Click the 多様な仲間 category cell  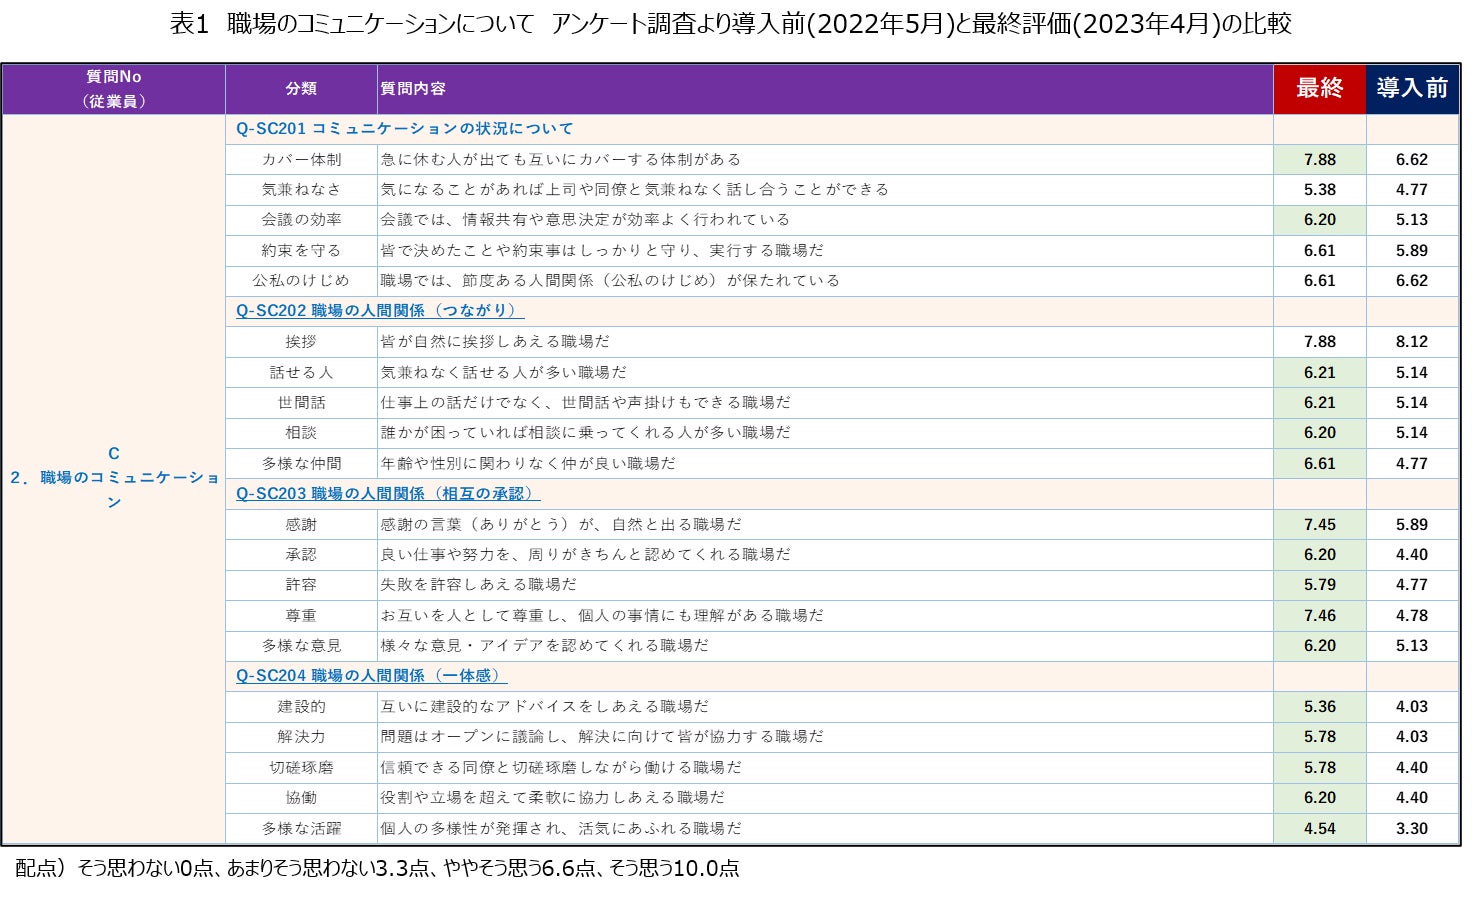coord(301,464)
